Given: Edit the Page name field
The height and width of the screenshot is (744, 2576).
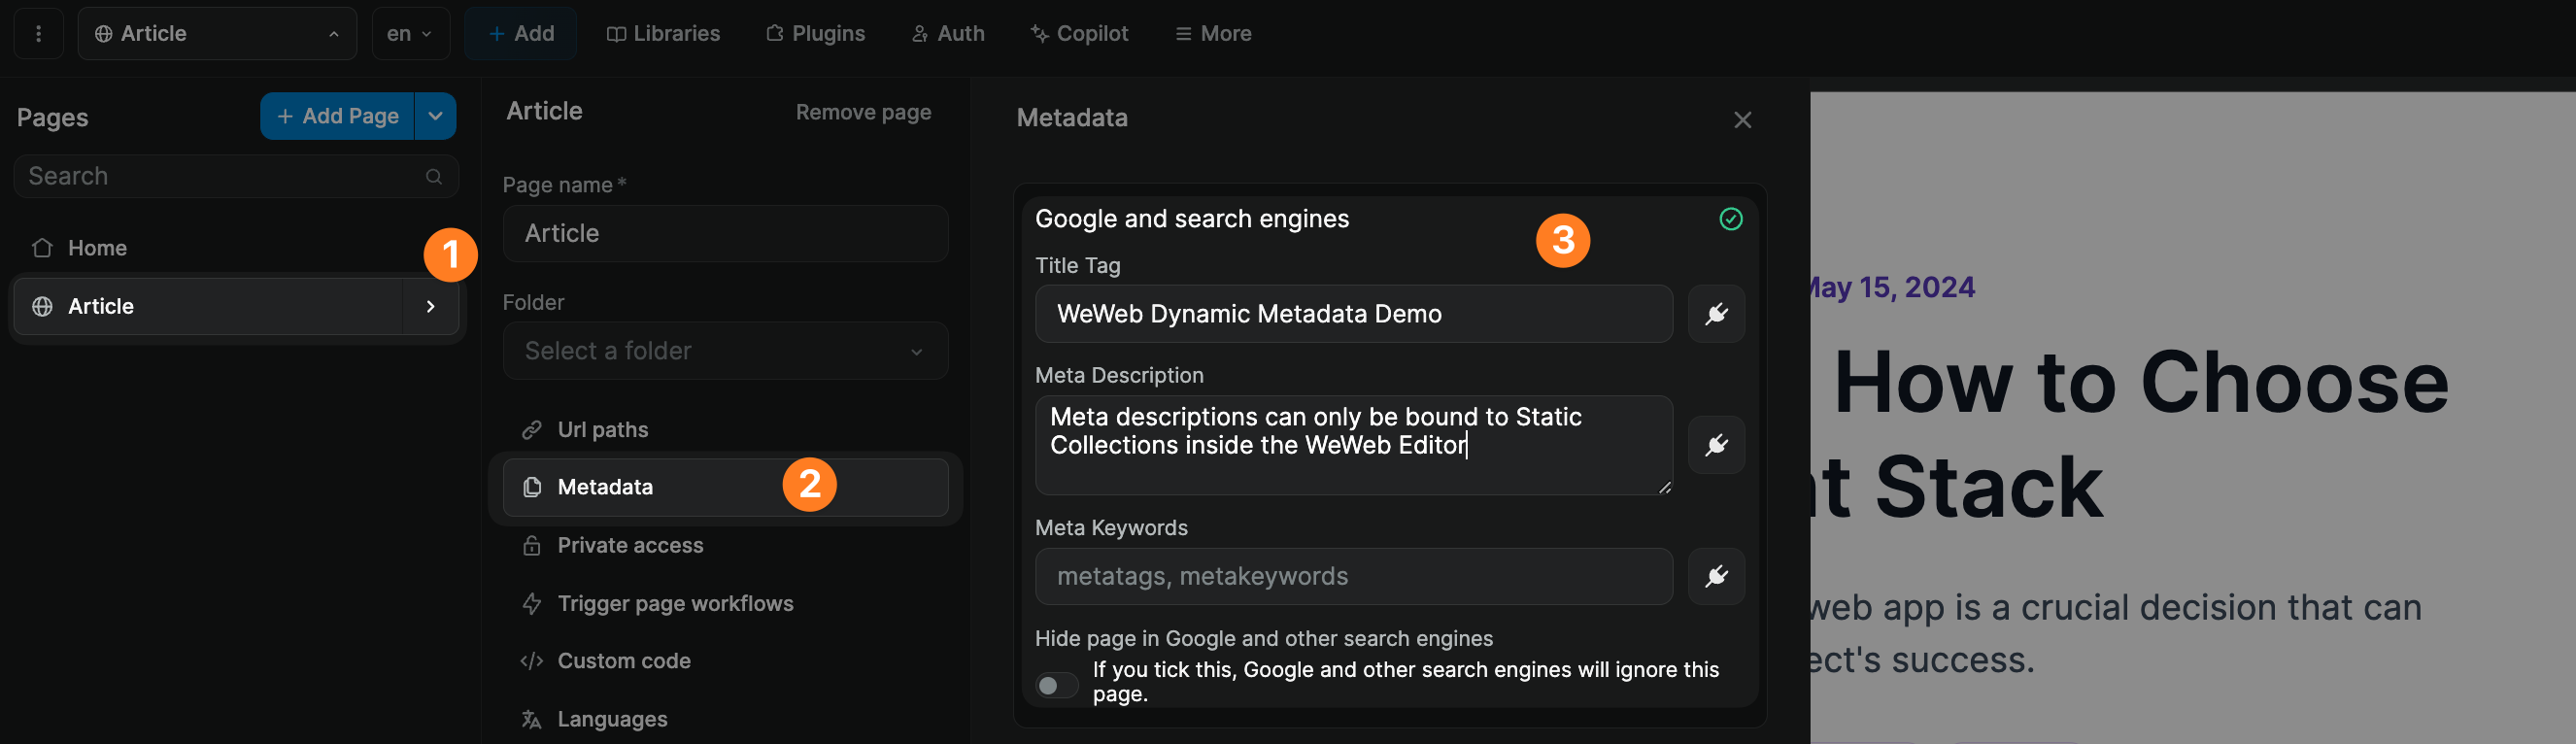Looking at the screenshot, I should click(x=725, y=233).
